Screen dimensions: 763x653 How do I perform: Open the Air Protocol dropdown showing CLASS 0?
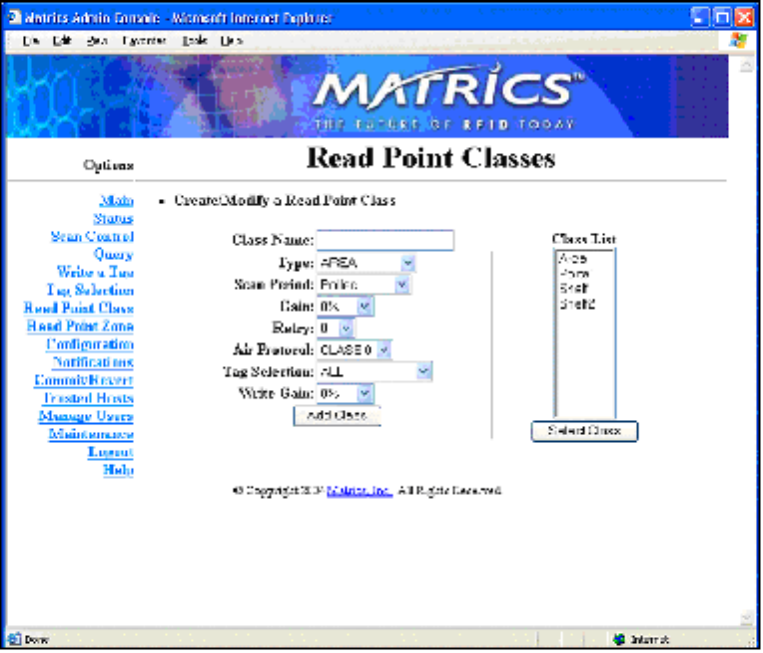point(354,350)
